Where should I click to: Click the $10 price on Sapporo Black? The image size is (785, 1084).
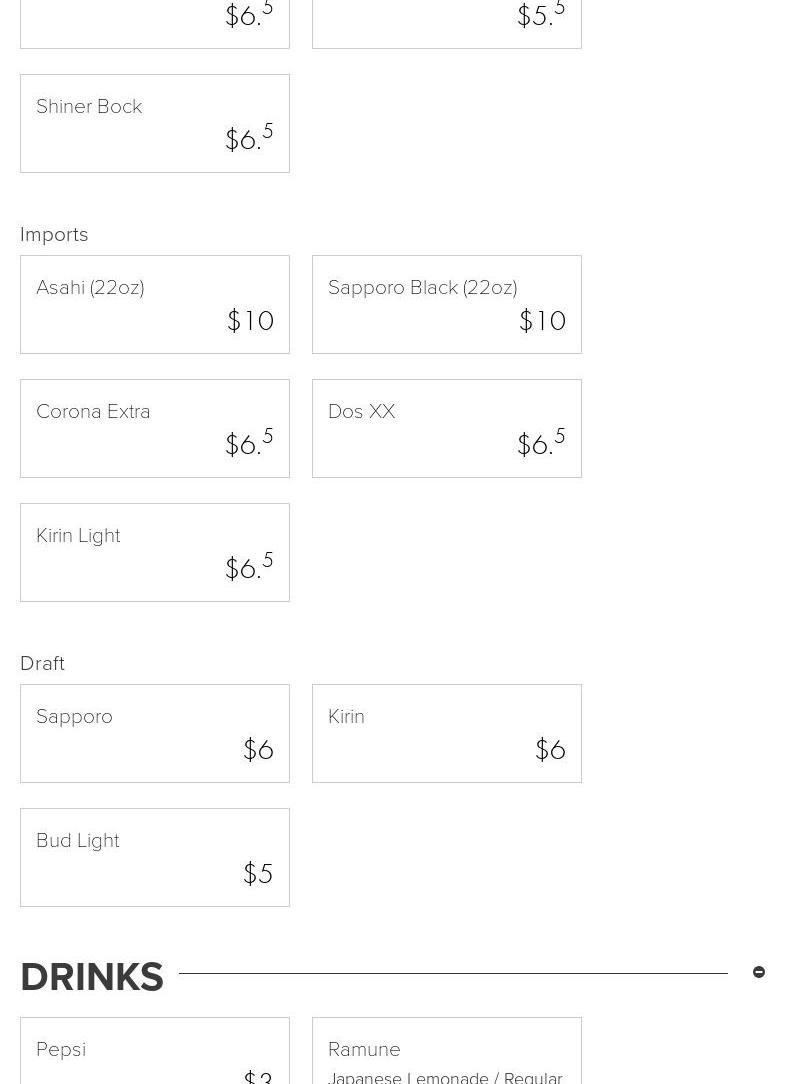543,321
